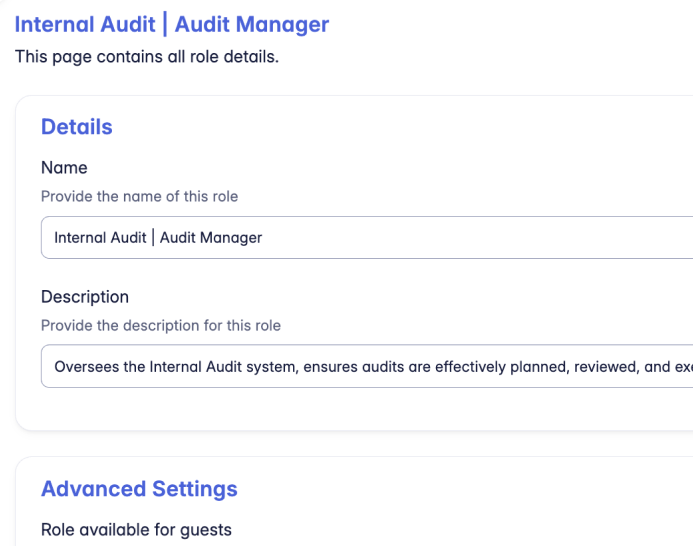This screenshot has height=546, width=693.
Task: Click the page title 'Internal Audit | Audit Manager'
Action: point(171,24)
